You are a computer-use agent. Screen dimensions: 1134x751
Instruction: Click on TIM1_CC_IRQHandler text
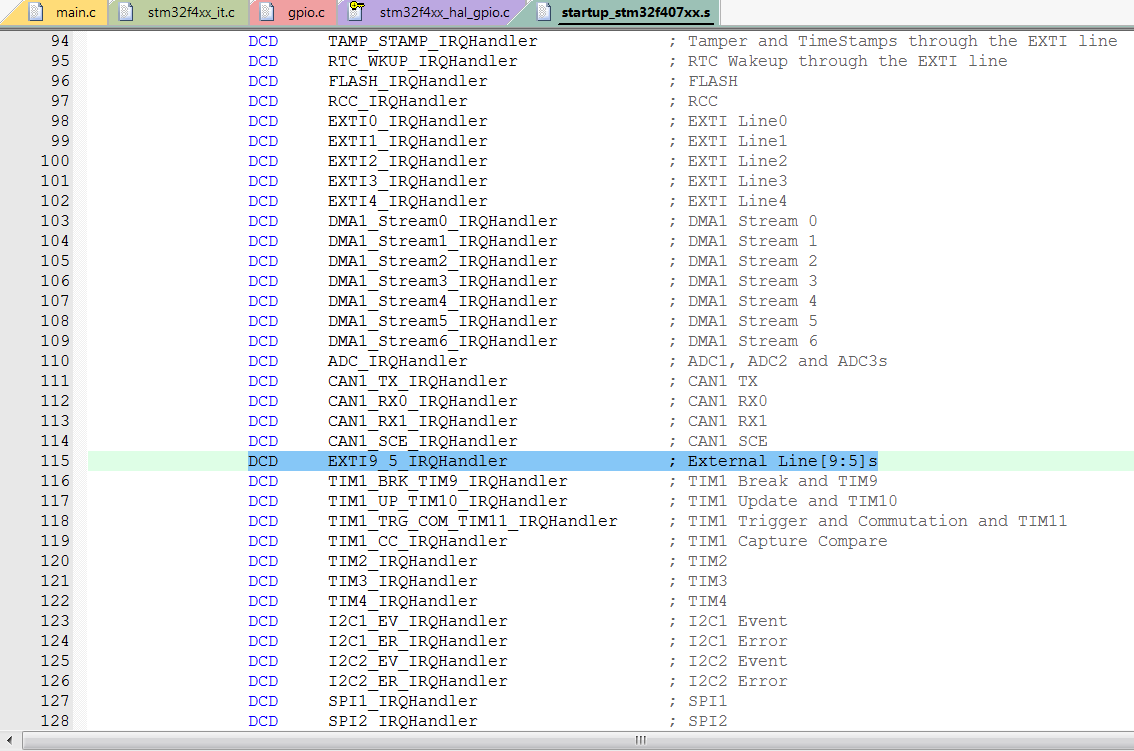click(417, 541)
